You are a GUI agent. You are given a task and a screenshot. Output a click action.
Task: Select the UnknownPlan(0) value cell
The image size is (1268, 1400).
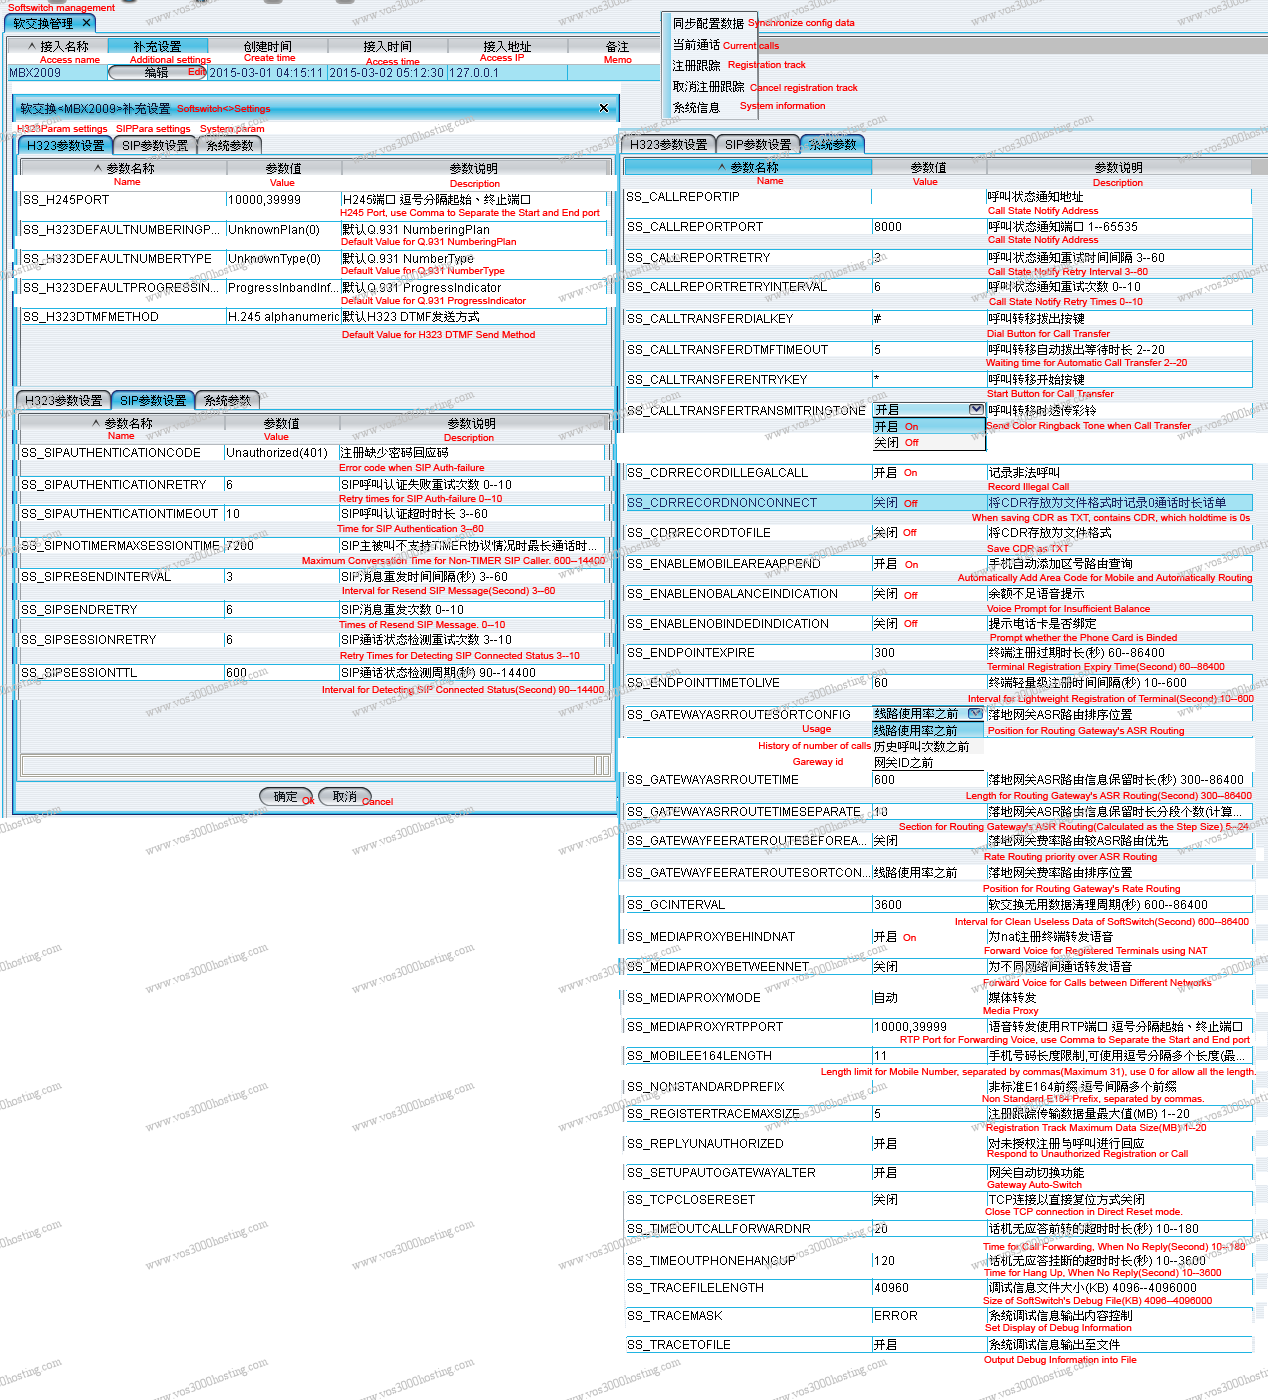point(283,230)
